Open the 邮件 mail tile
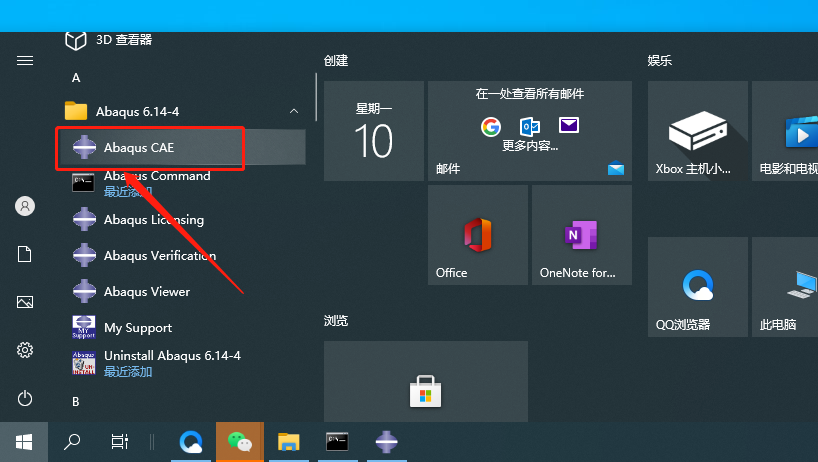 pos(530,131)
